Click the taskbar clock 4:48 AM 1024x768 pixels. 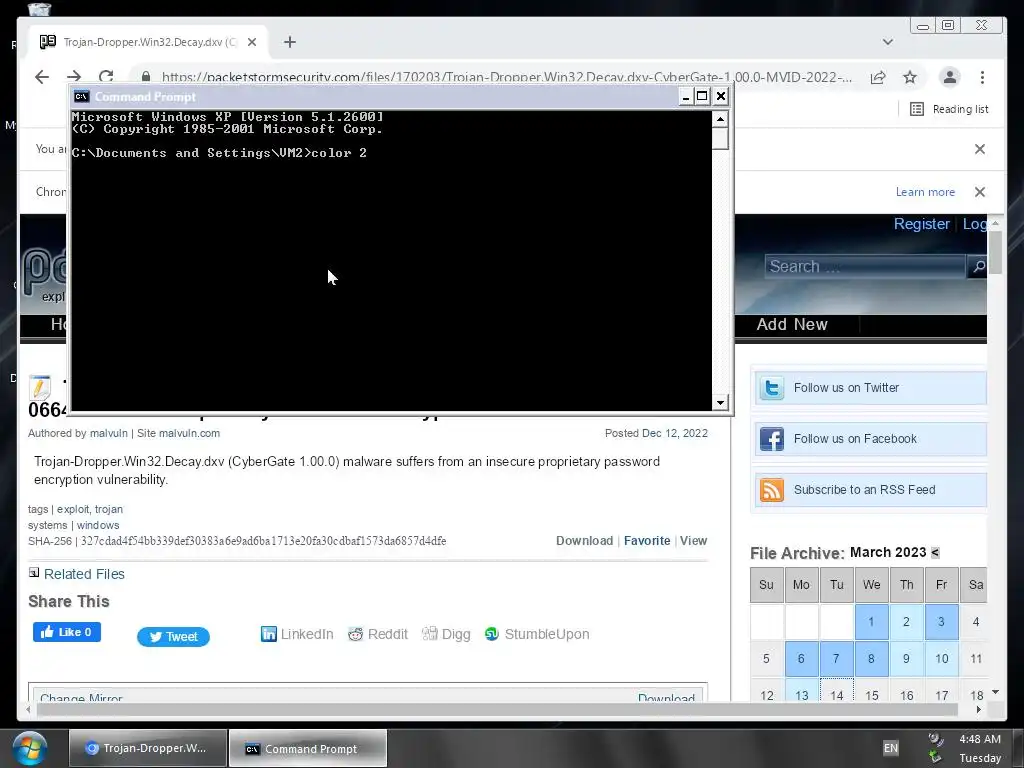click(980, 739)
